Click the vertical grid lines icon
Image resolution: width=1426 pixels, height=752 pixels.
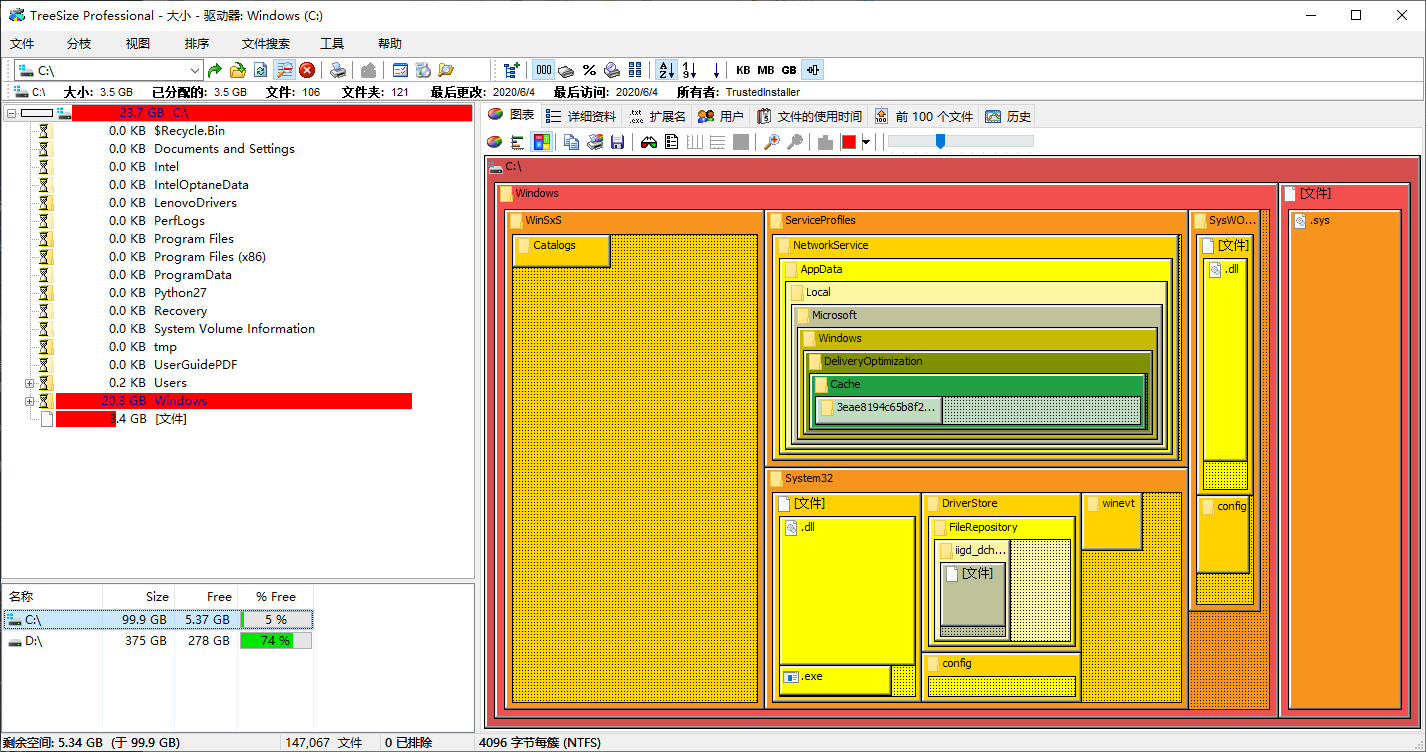(x=695, y=142)
